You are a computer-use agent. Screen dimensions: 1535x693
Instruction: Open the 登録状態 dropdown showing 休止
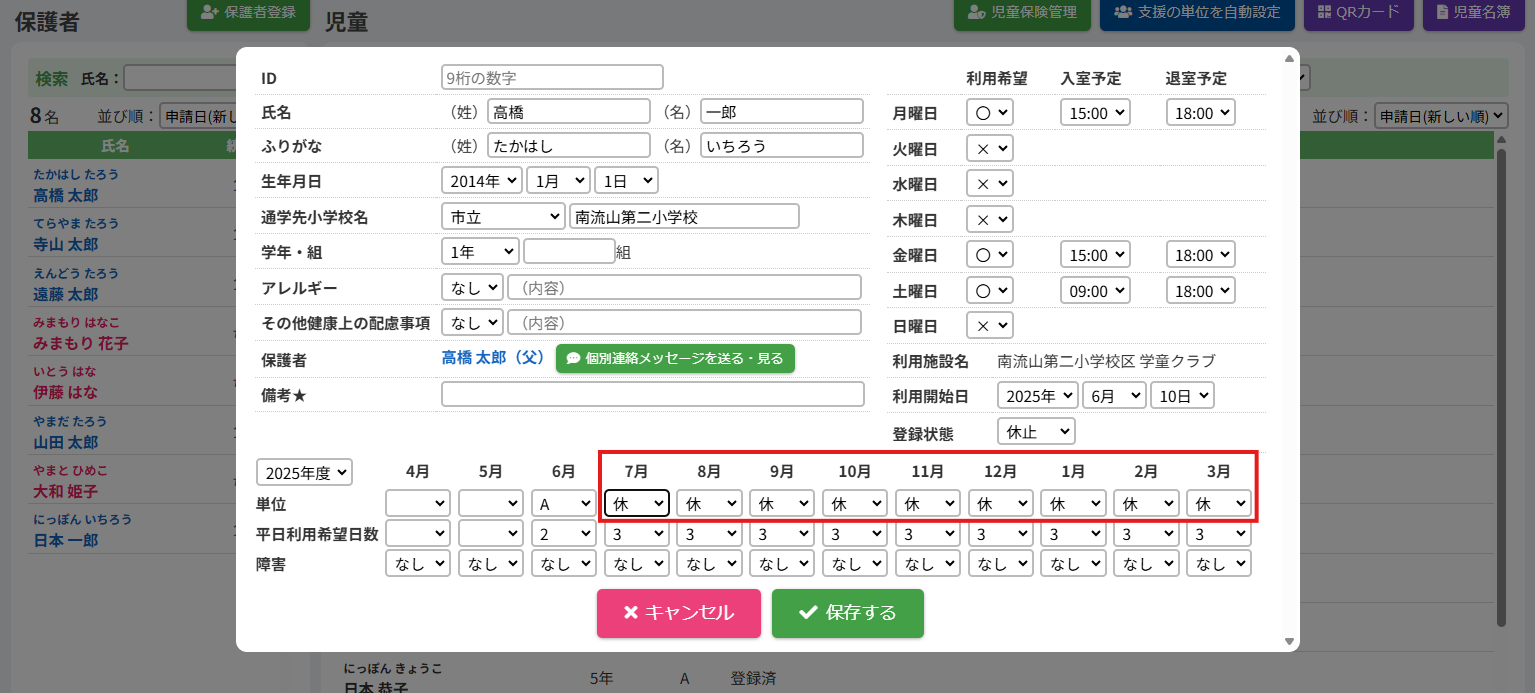point(1035,431)
